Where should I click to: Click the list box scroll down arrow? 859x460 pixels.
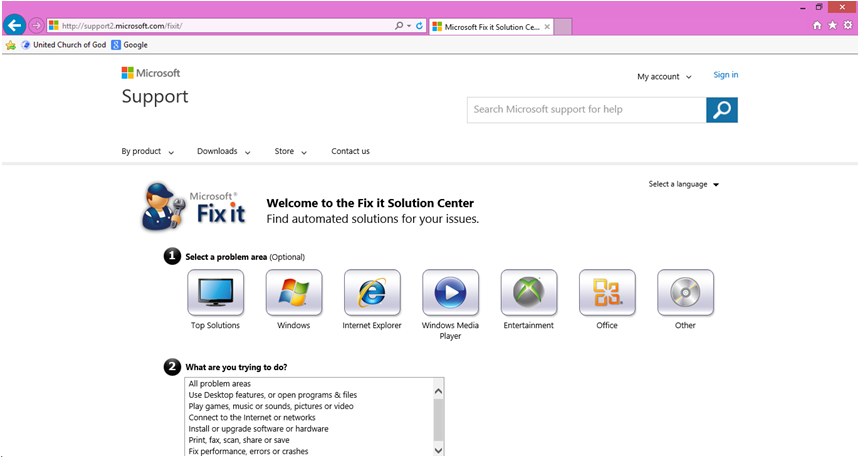click(x=438, y=450)
